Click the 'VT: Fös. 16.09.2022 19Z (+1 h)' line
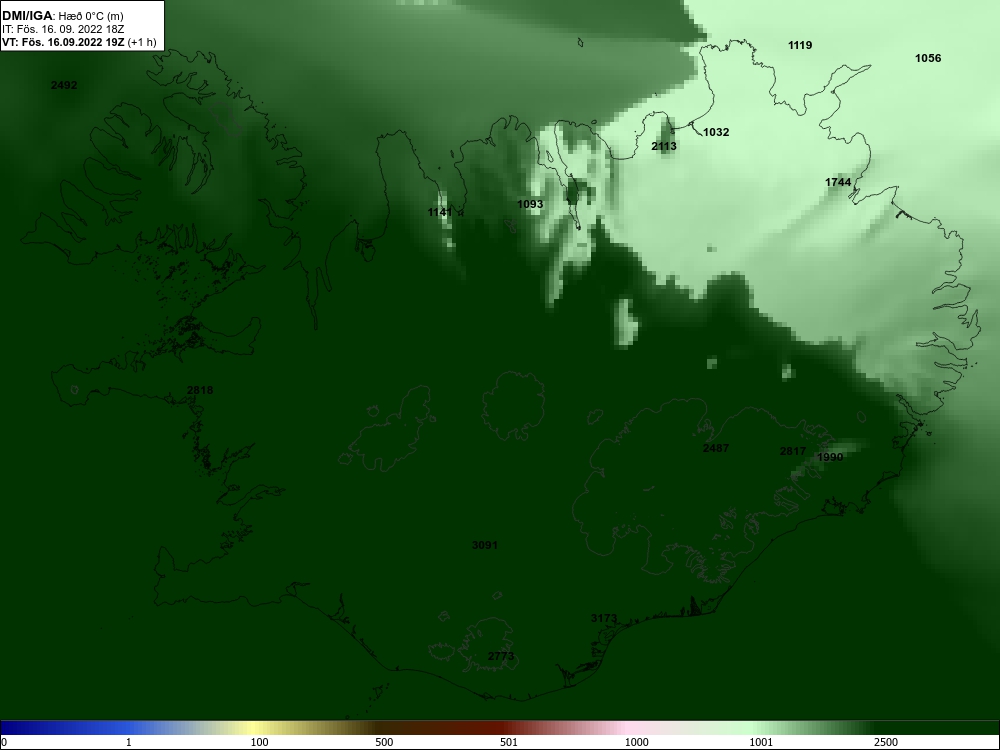The image size is (1000, 750). (79, 43)
